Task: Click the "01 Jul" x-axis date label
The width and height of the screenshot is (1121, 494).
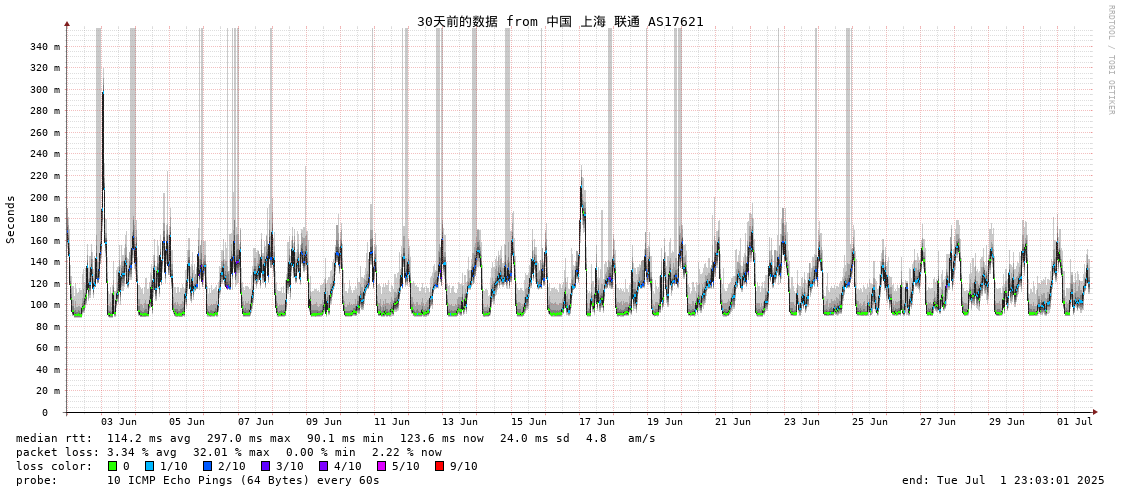Action: pos(1075,422)
